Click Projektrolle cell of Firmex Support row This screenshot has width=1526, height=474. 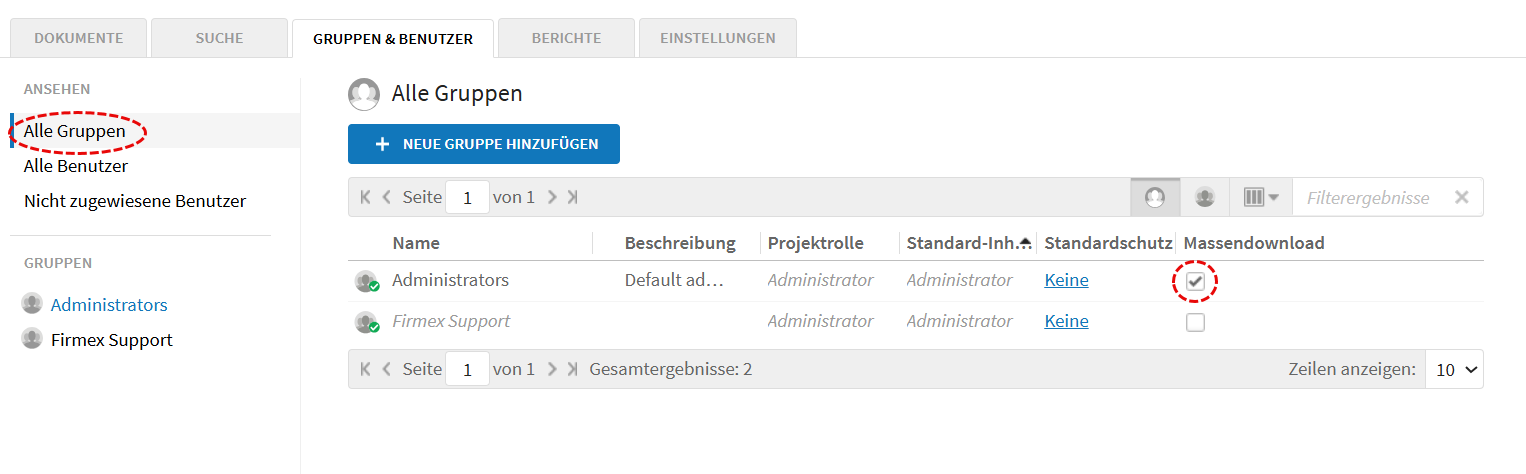pos(820,321)
